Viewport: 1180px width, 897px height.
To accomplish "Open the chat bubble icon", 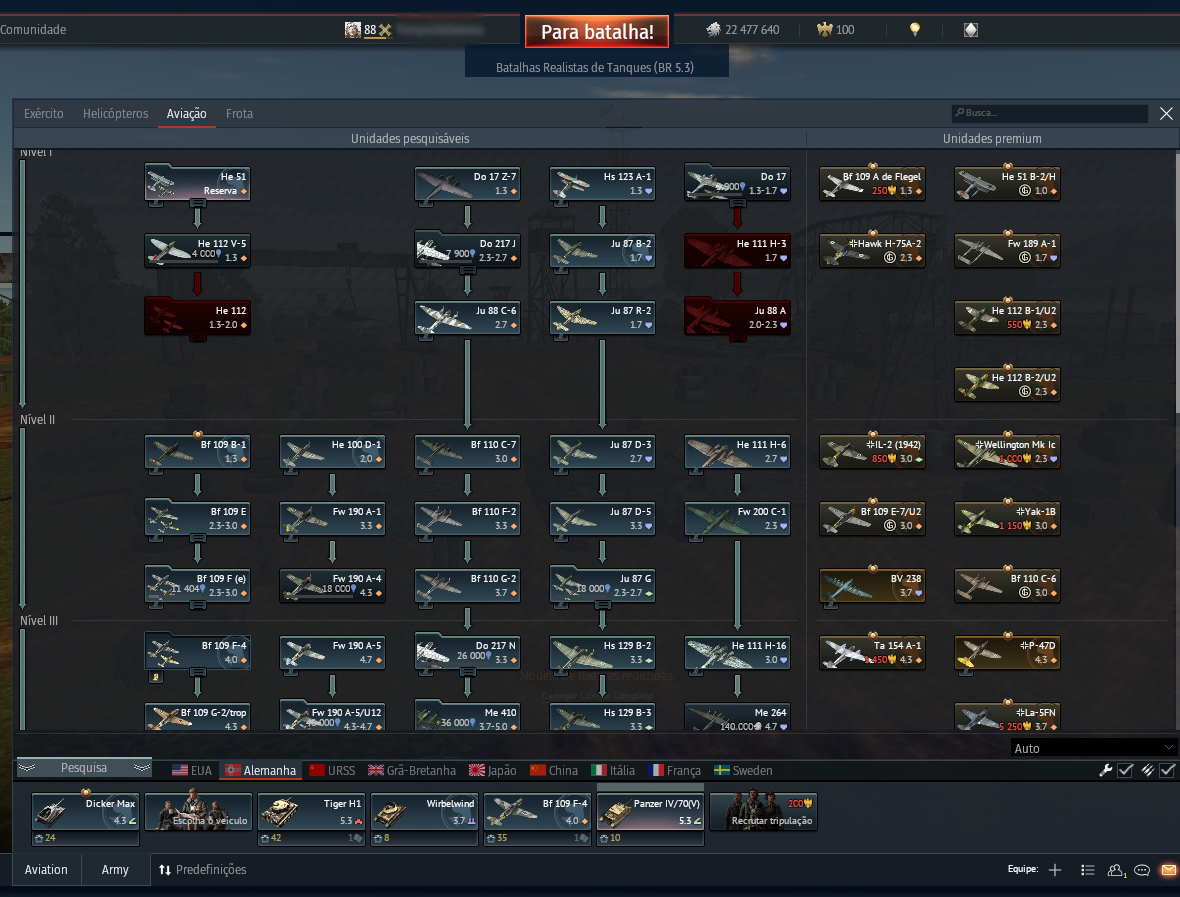I will click(x=1142, y=870).
